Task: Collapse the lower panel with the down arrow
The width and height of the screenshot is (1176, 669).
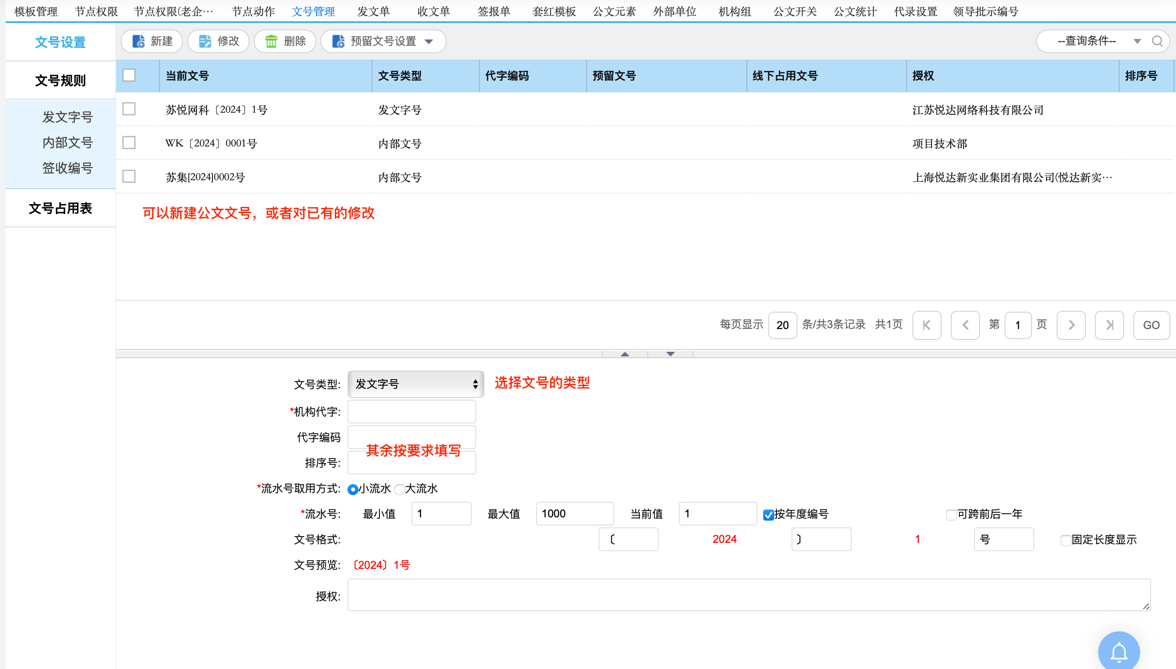Action: (669, 353)
